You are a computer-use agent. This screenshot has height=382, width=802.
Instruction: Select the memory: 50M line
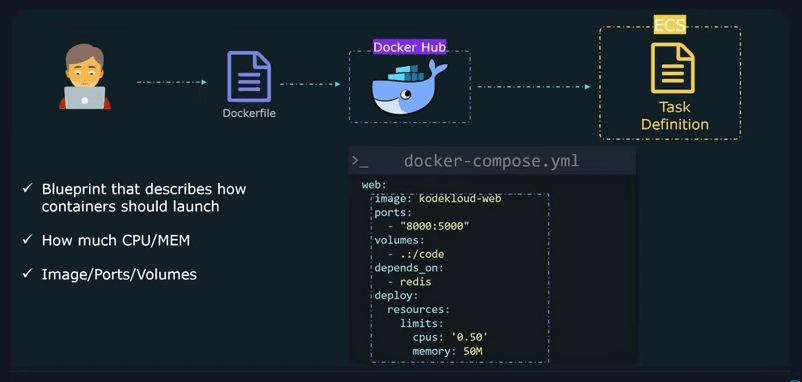coord(448,351)
